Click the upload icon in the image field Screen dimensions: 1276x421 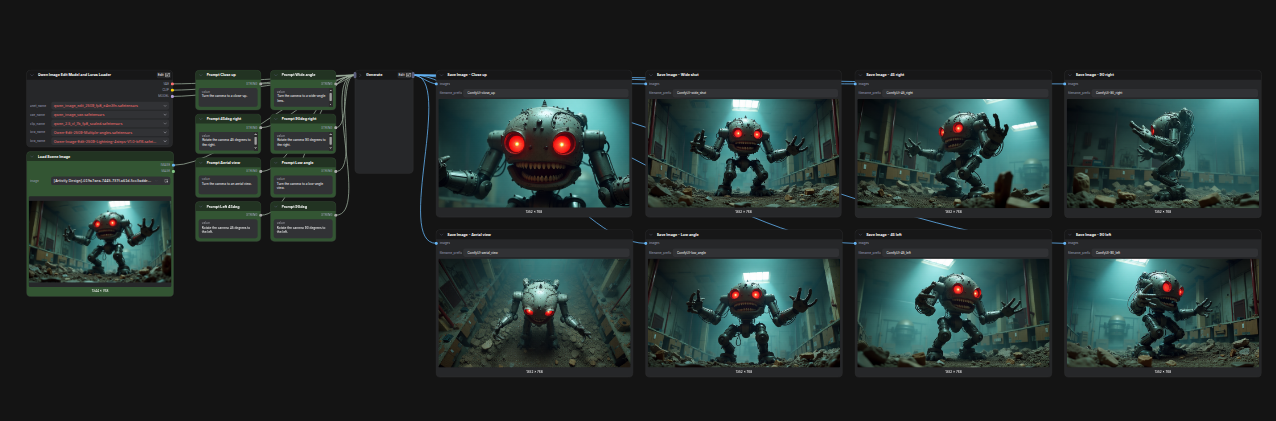tap(165, 181)
